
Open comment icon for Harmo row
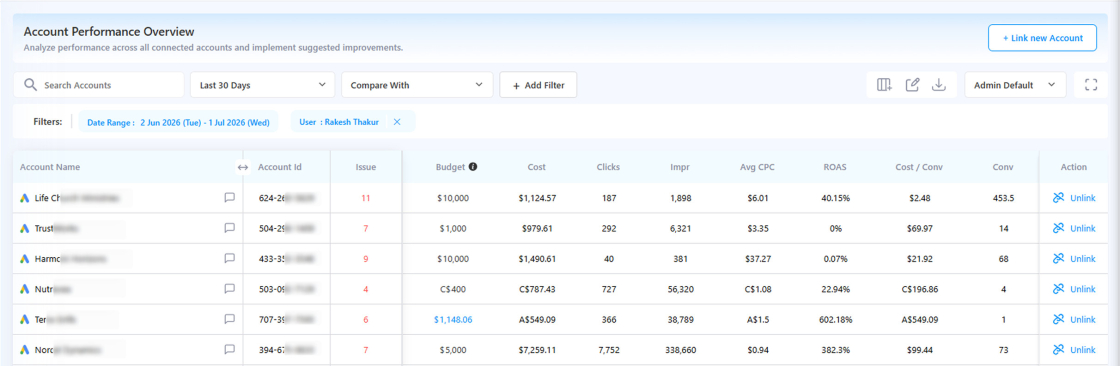pyautogui.click(x=229, y=259)
